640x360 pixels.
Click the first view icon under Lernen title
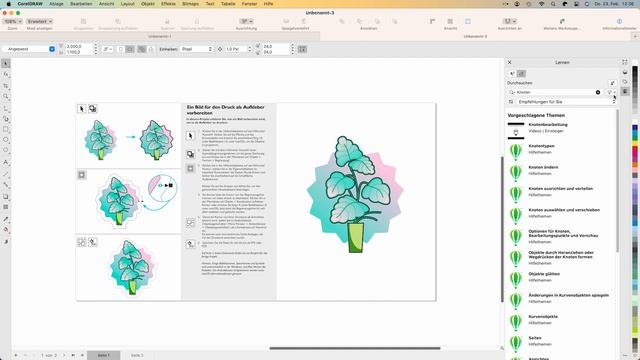[512, 73]
